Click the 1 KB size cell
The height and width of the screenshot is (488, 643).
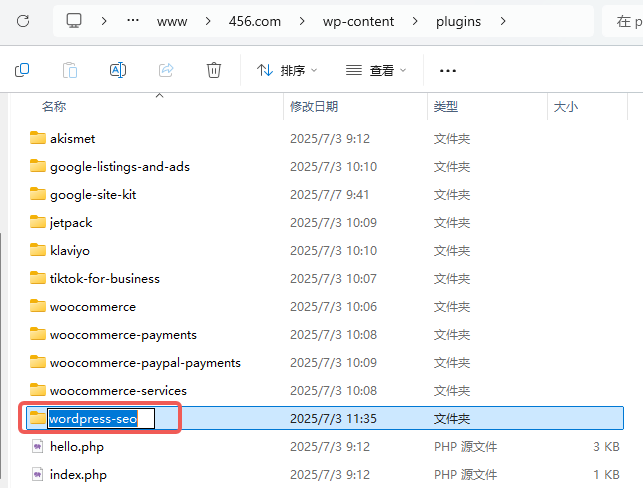pos(606,474)
